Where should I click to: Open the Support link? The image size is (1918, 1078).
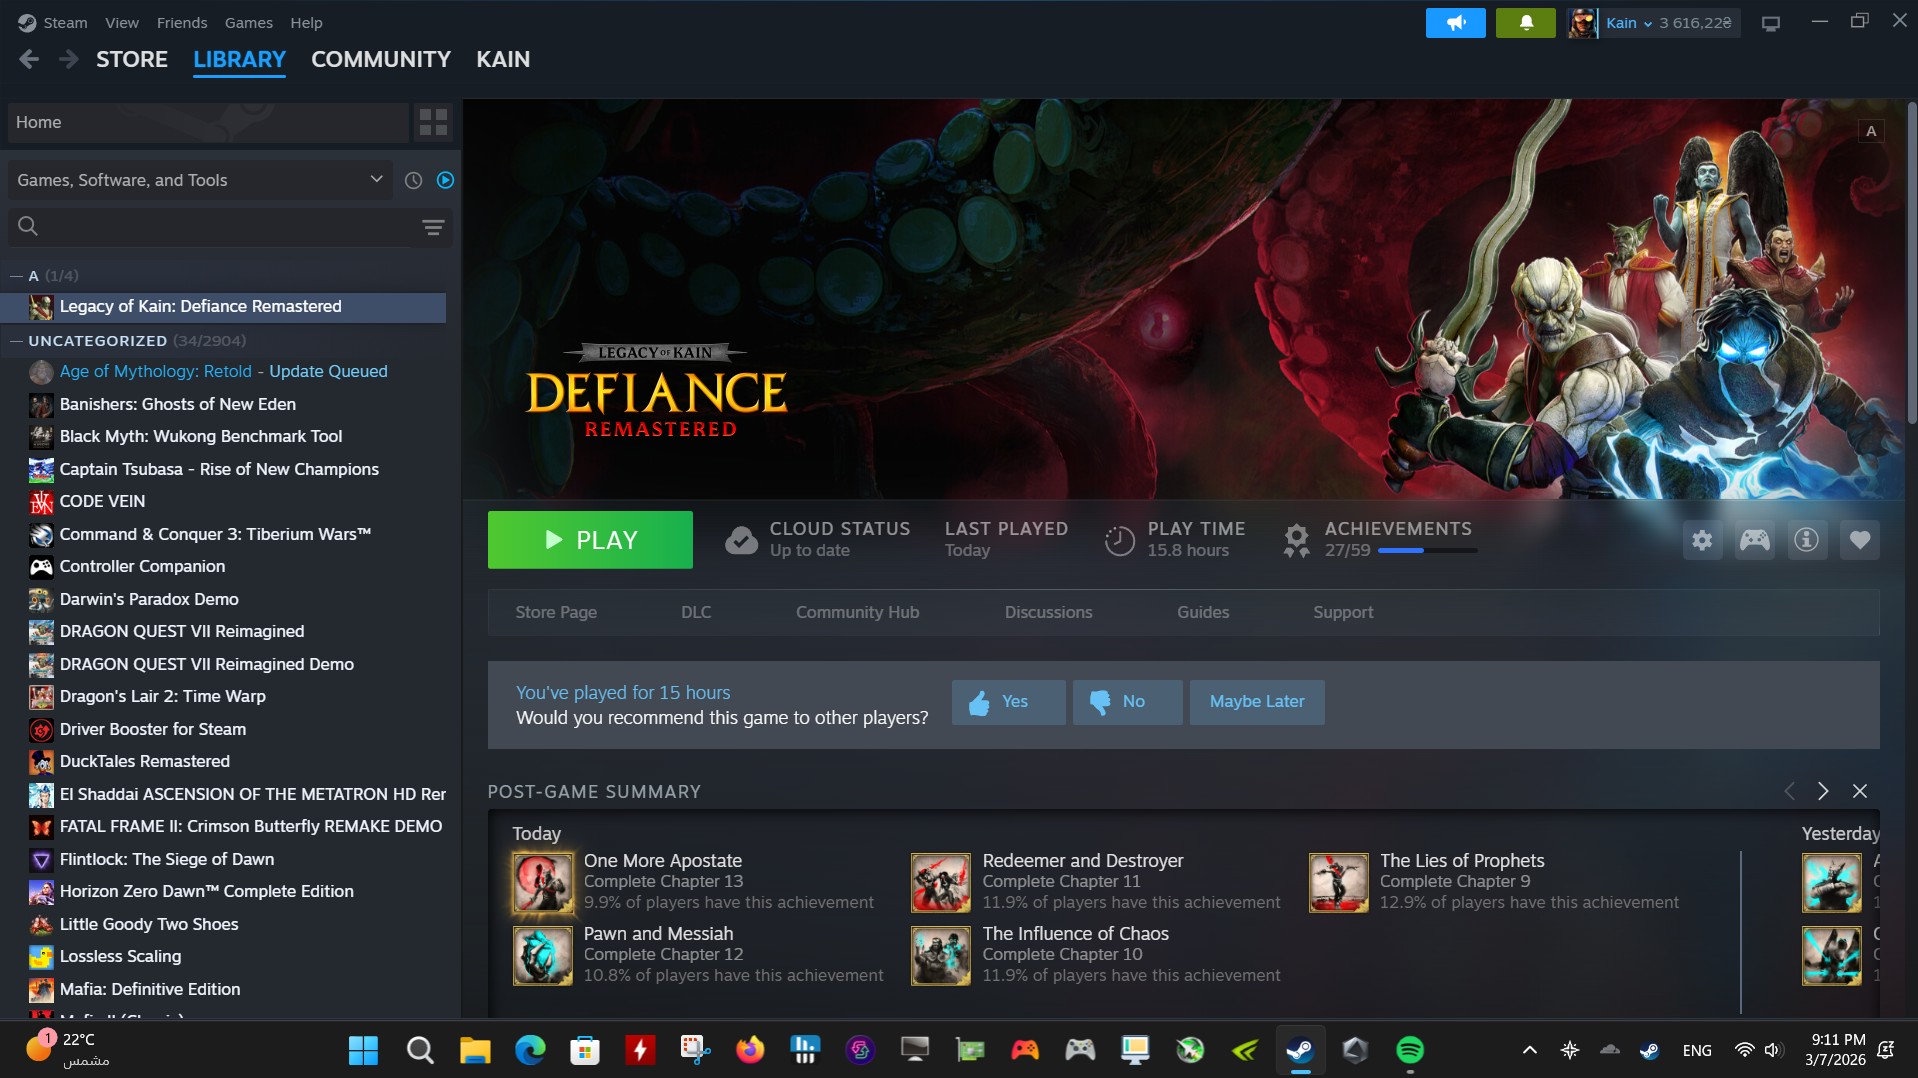[x=1343, y=612]
